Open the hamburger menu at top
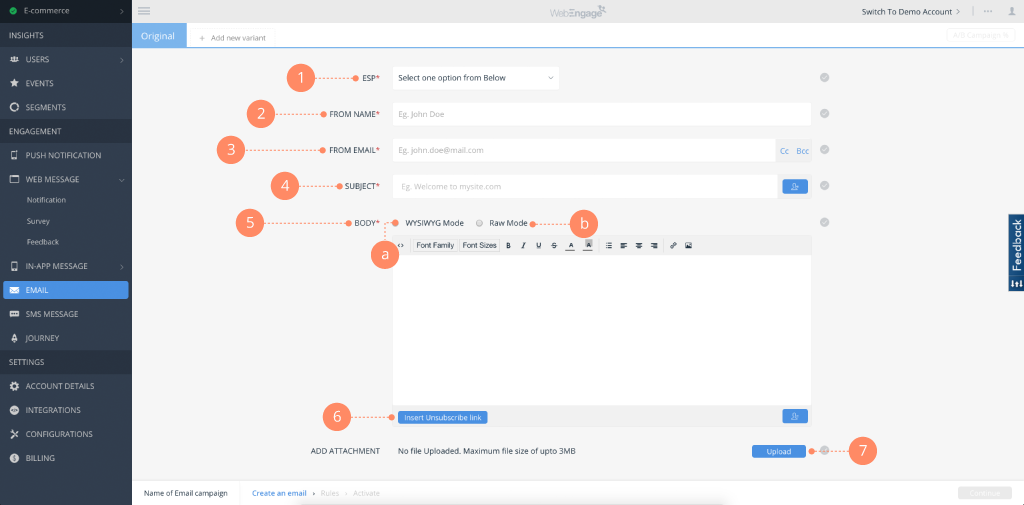The image size is (1024, 505). click(x=144, y=11)
